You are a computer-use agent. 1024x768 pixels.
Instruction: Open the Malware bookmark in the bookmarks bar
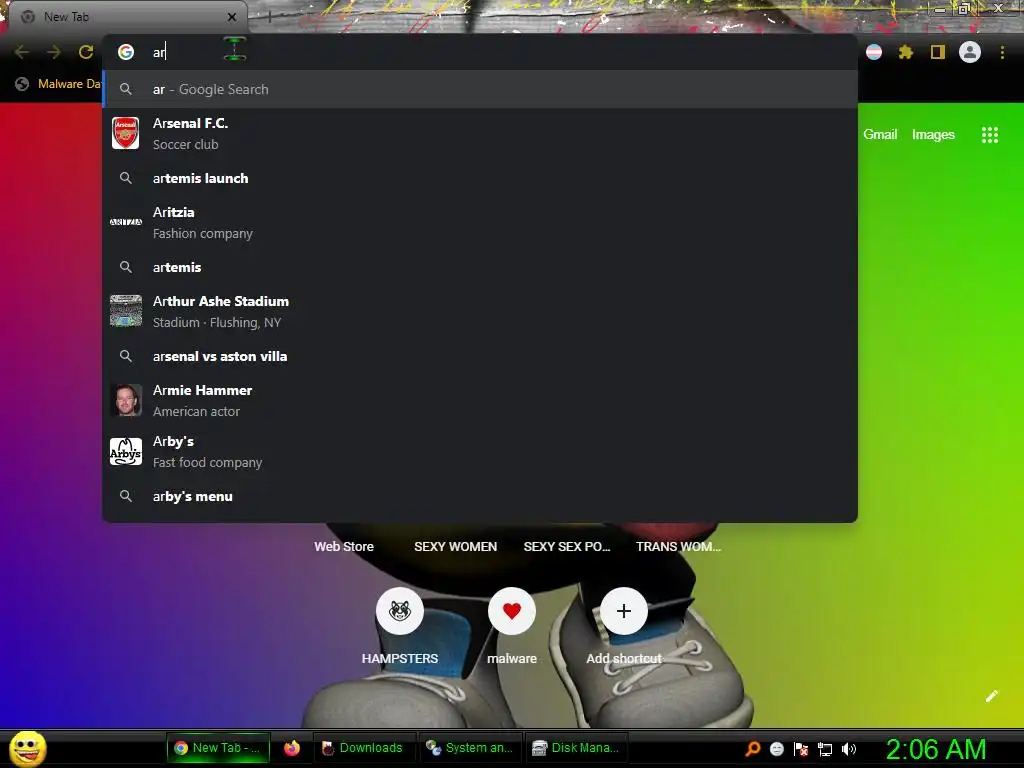coord(60,84)
